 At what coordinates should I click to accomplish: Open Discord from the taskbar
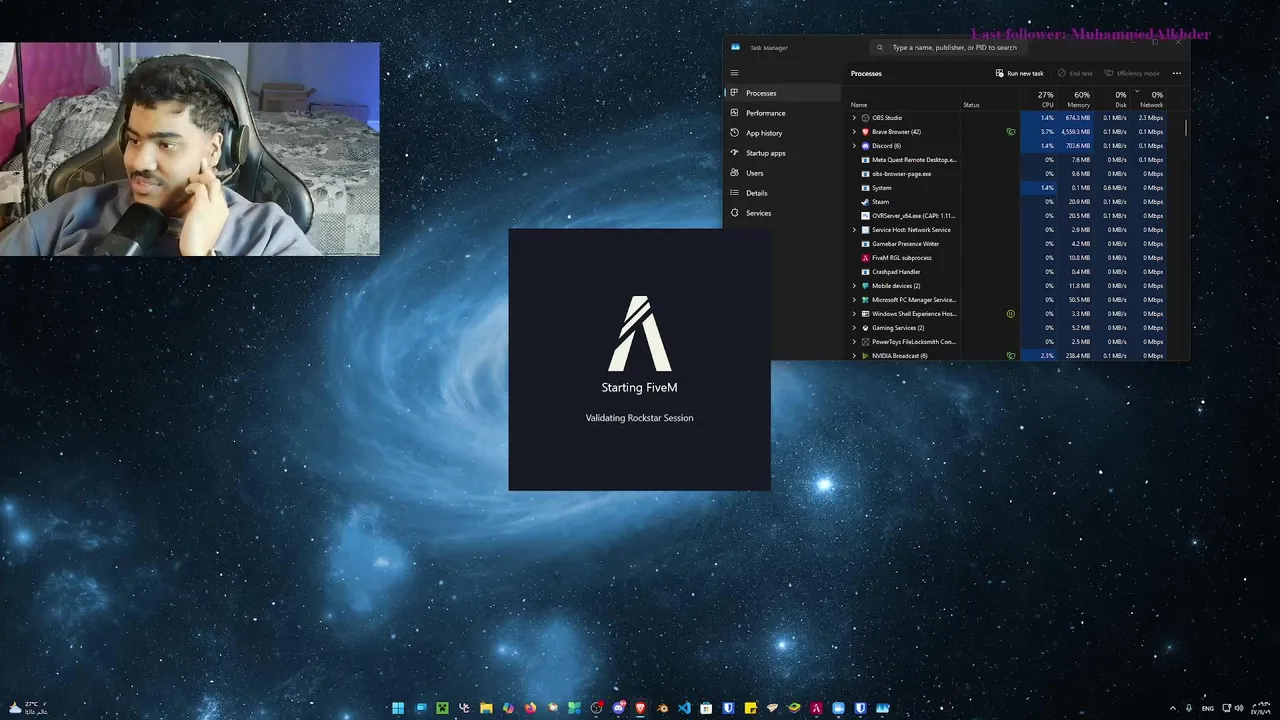pyautogui.click(x=618, y=708)
